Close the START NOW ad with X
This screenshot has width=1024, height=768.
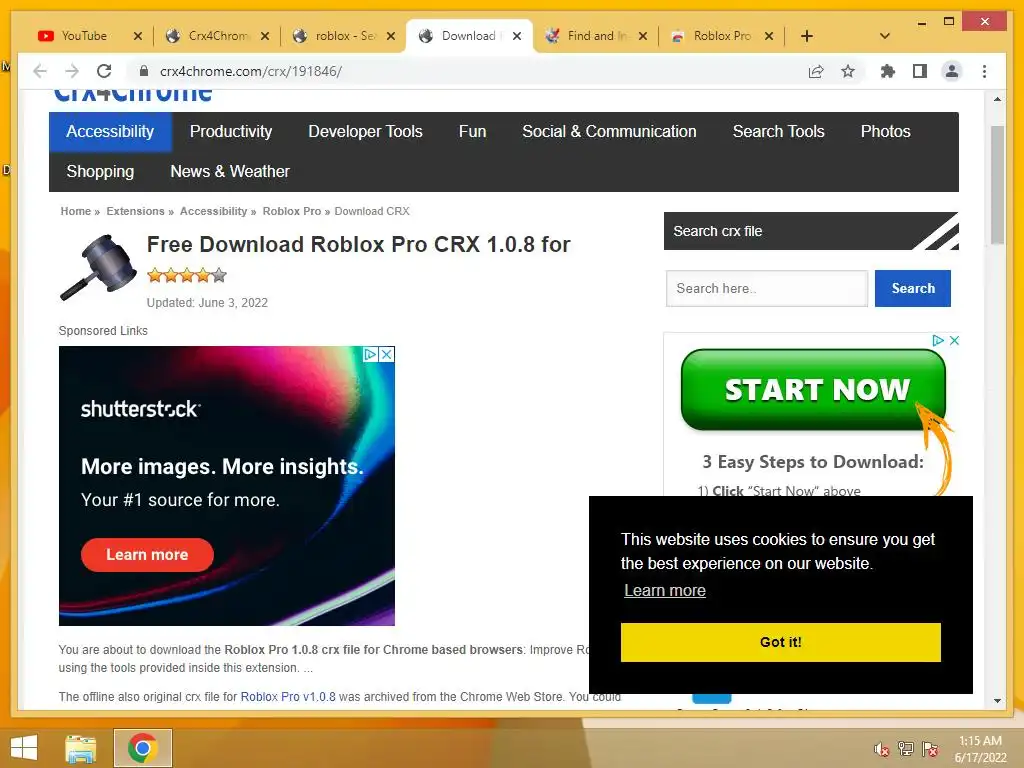(x=954, y=340)
